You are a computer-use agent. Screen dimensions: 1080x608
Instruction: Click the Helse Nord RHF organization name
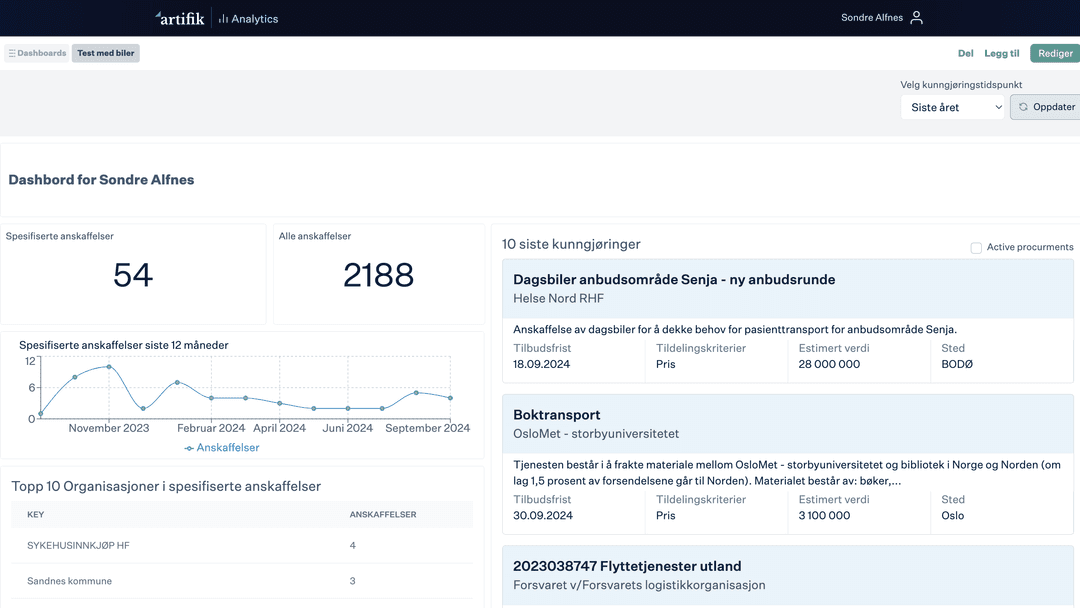(558, 299)
